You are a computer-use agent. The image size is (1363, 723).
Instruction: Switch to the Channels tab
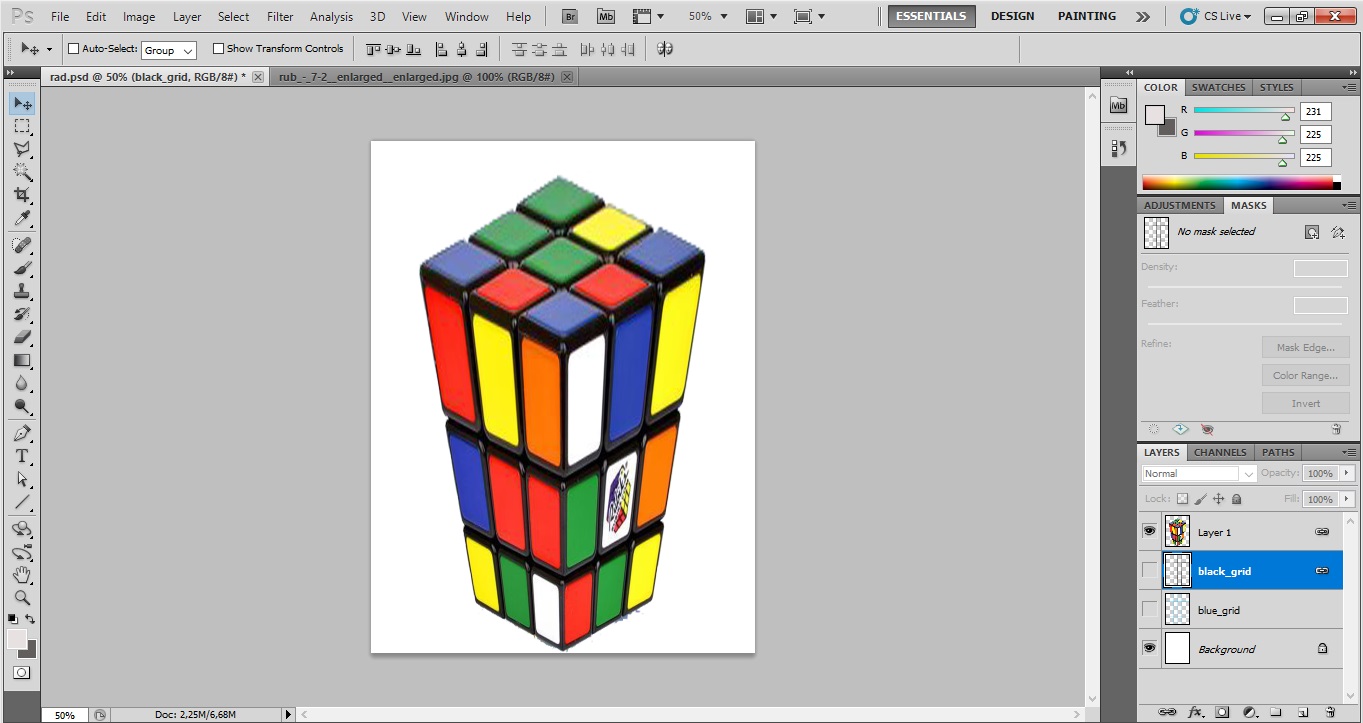tap(1220, 452)
